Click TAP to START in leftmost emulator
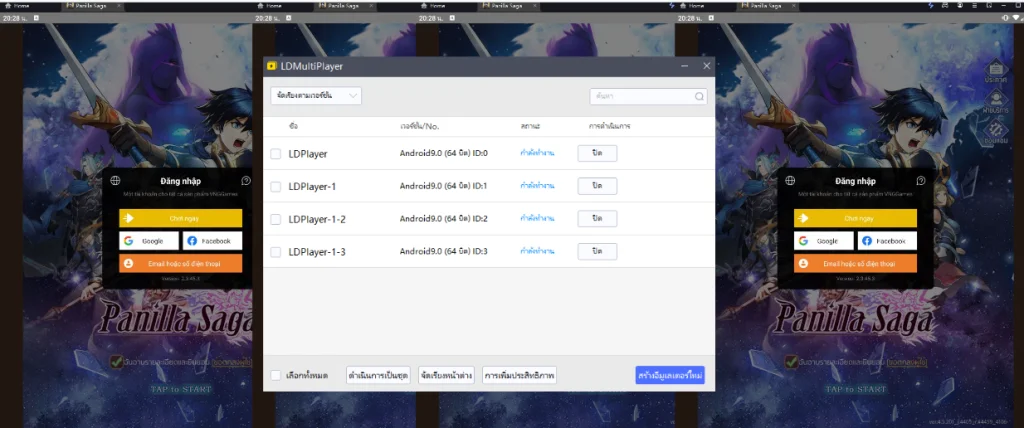 [x=181, y=389]
